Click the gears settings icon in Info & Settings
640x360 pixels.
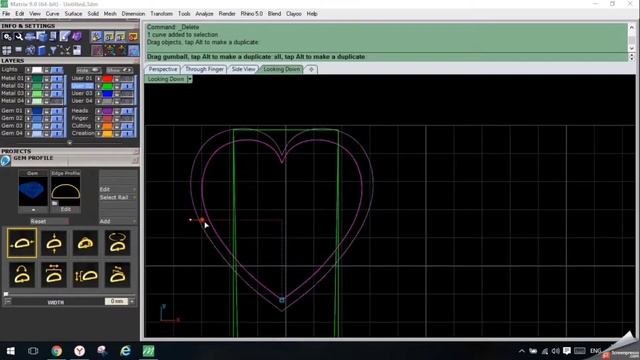[7, 37]
